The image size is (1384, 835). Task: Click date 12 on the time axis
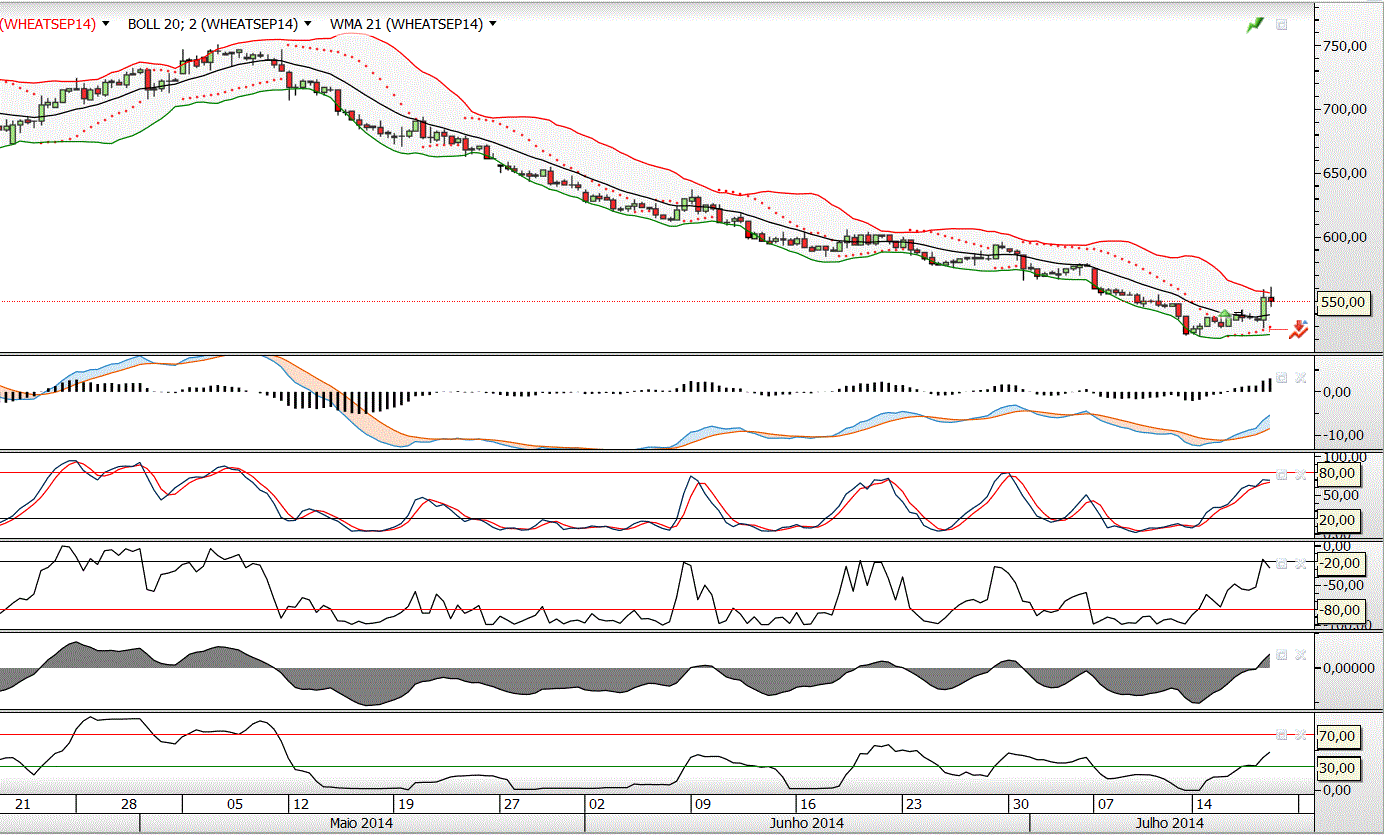[300, 804]
